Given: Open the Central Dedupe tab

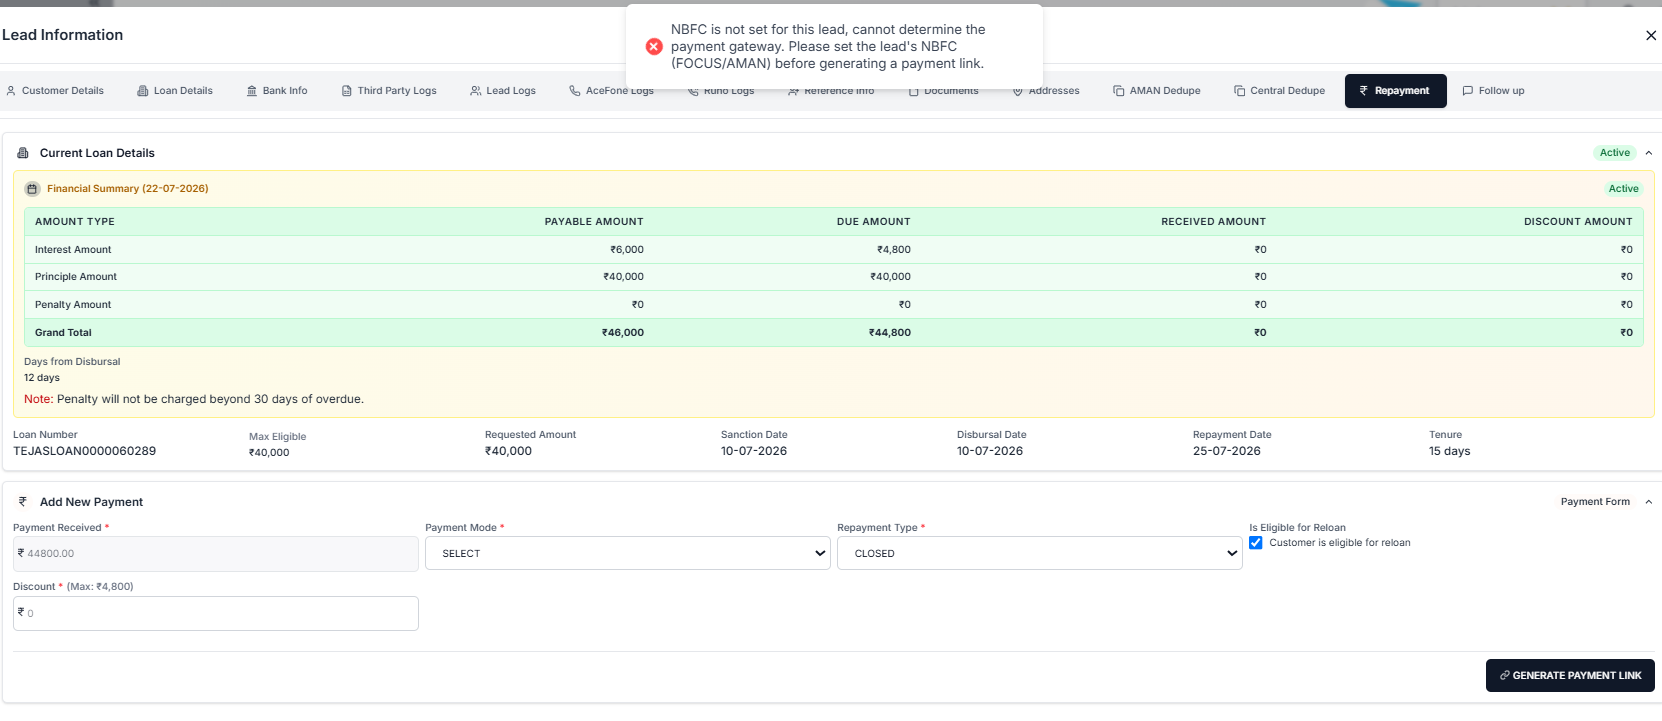Looking at the screenshot, I should pyautogui.click(x=1279, y=91).
